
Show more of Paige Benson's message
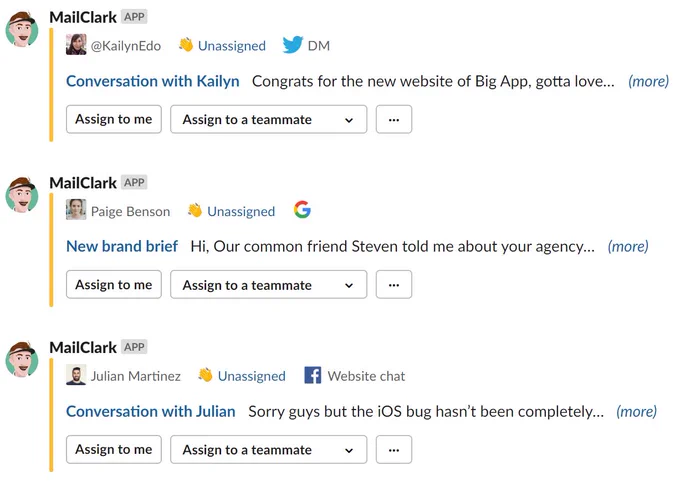point(628,246)
